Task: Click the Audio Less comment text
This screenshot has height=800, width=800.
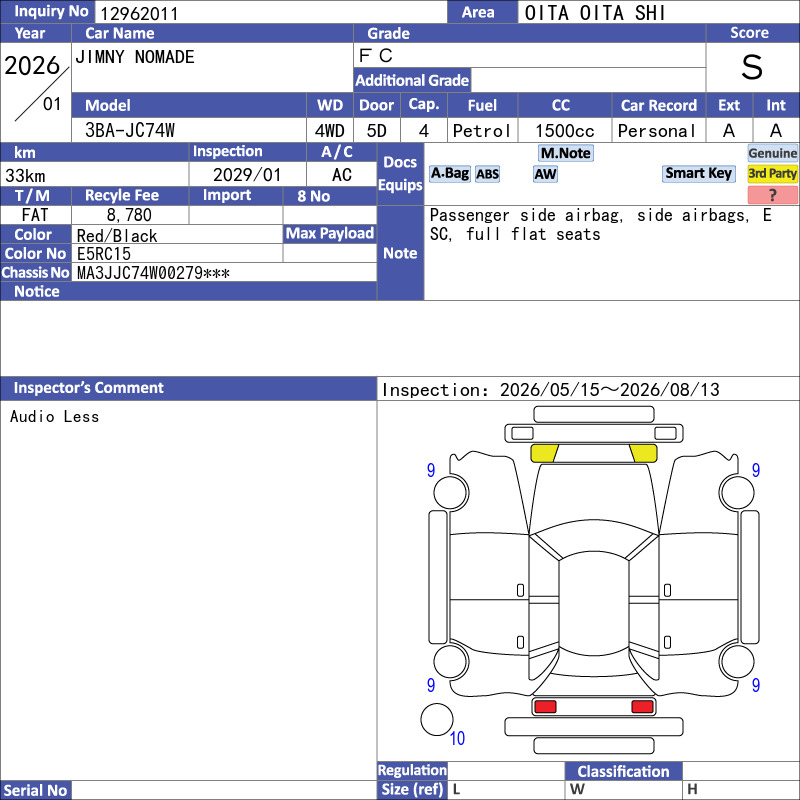Action: (55, 417)
